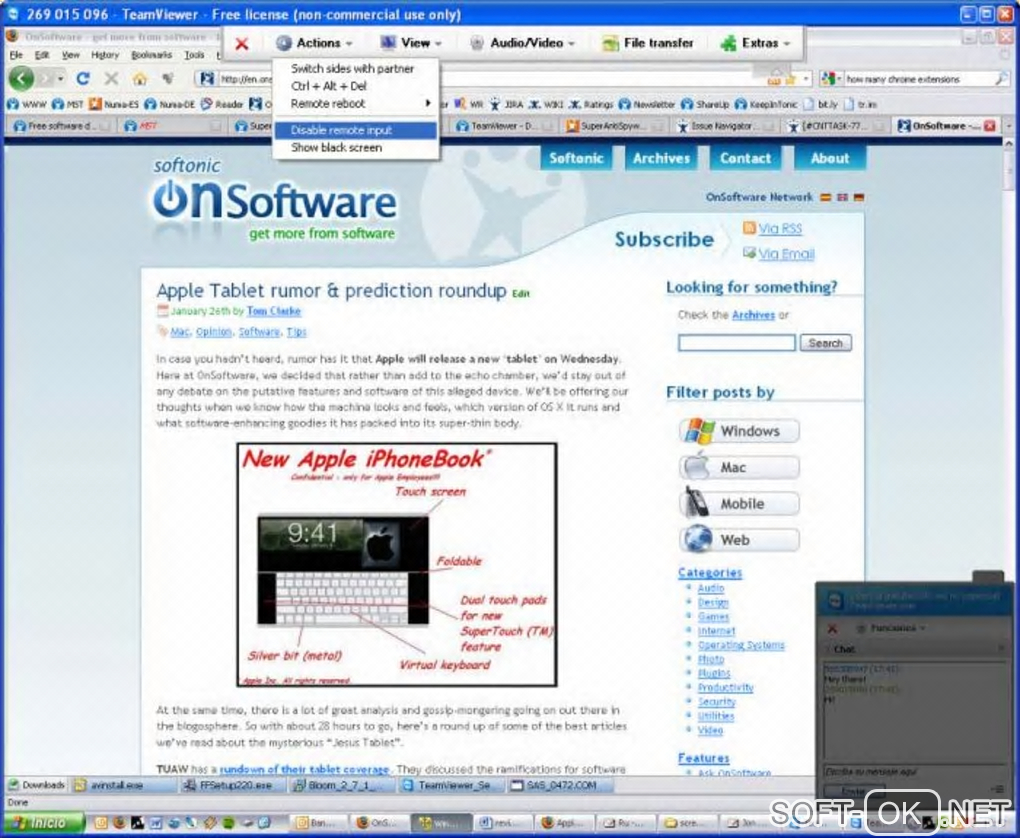Subscribe Via RSS link
1020x838 pixels.
point(780,228)
